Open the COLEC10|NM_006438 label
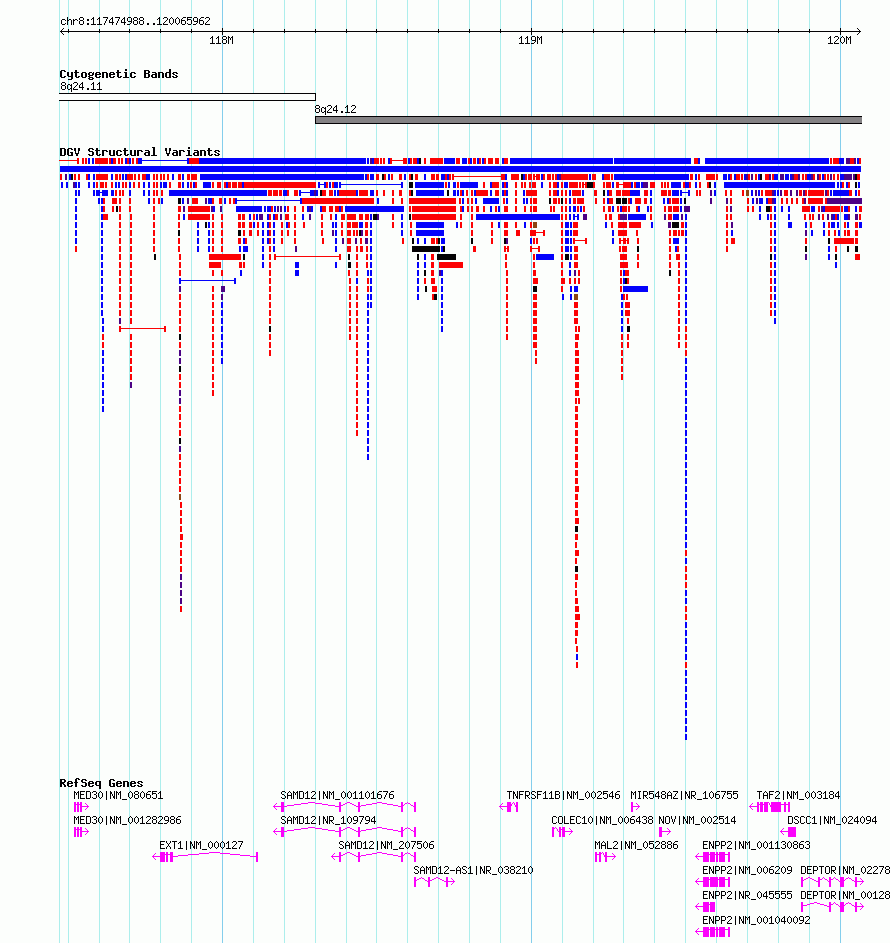This screenshot has height=943, width=890. [x=603, y=820]
